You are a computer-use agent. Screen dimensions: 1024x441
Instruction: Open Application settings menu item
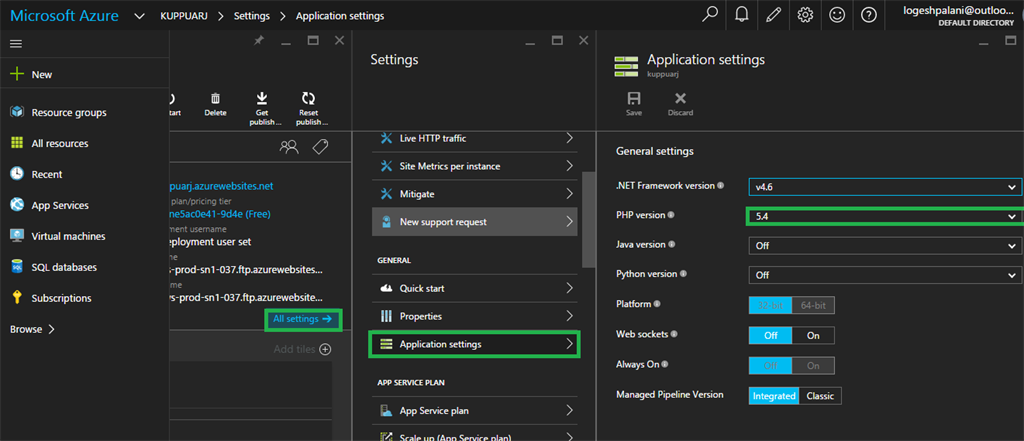[474, 345]
